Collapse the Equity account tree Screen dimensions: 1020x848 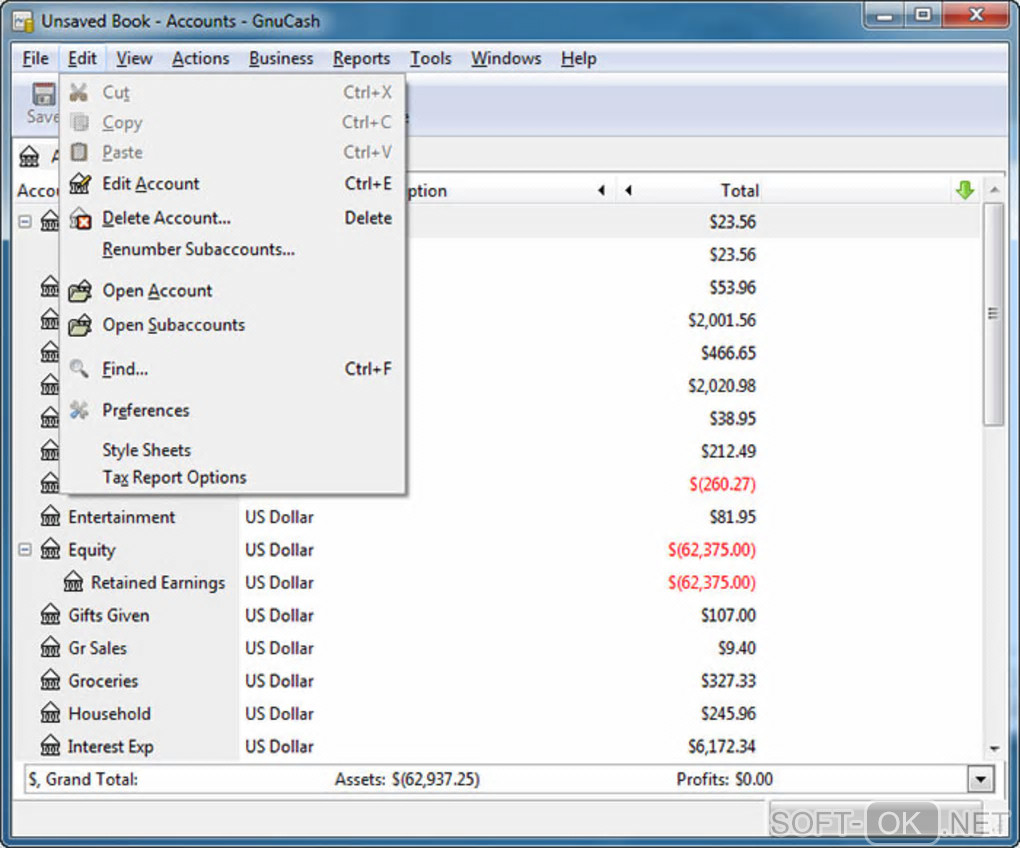coord(25,550)
